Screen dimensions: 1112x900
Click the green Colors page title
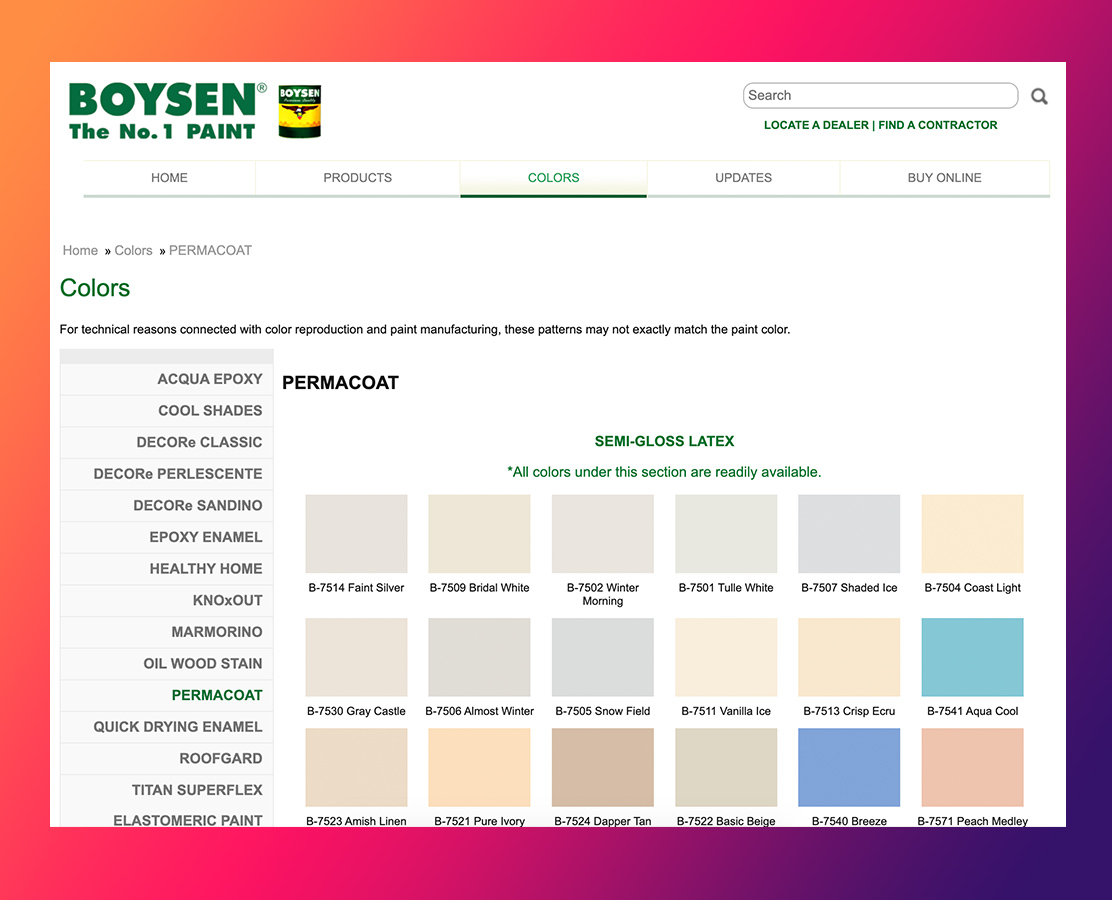(x=95, y=288)
